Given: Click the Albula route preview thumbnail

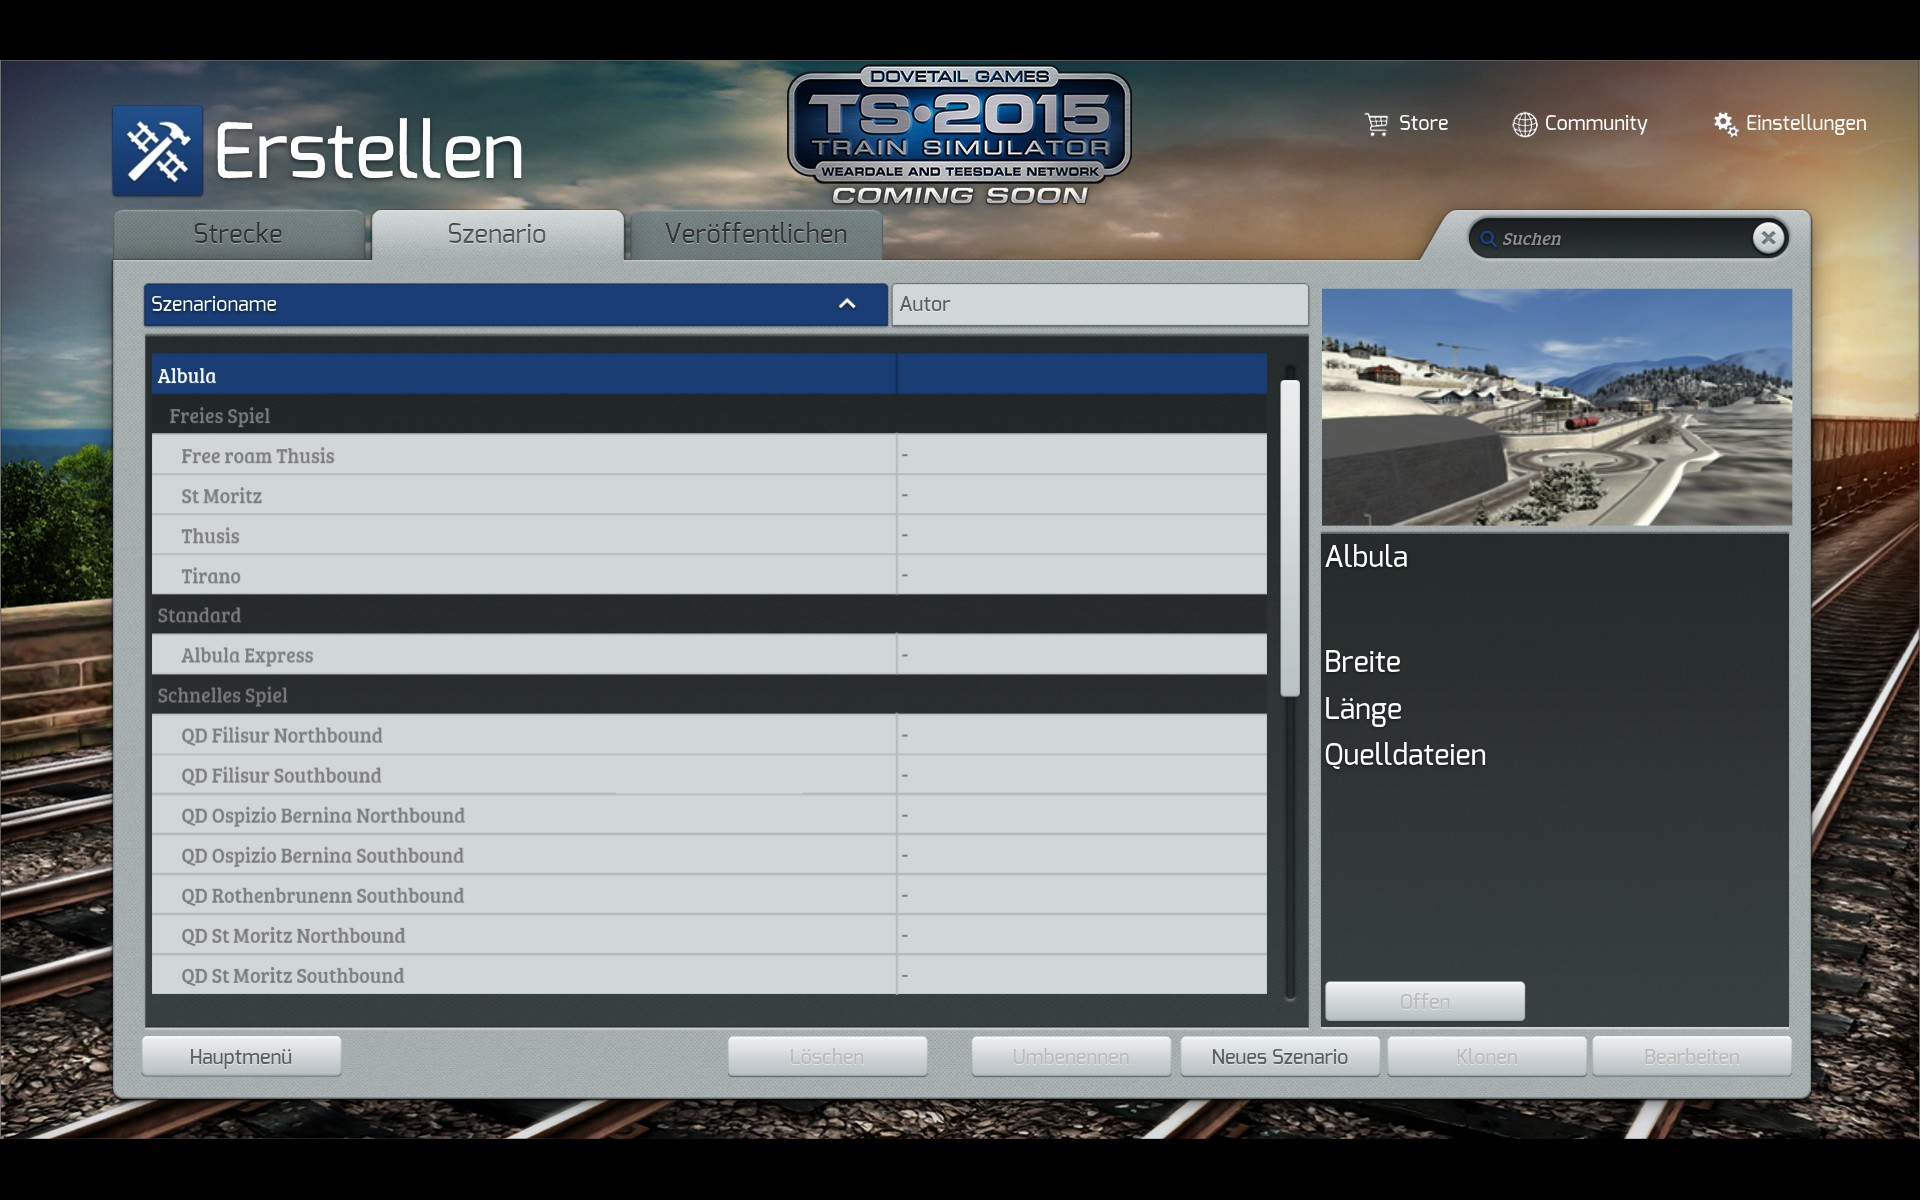Looking at the screenshot, I should point(1556,407).
